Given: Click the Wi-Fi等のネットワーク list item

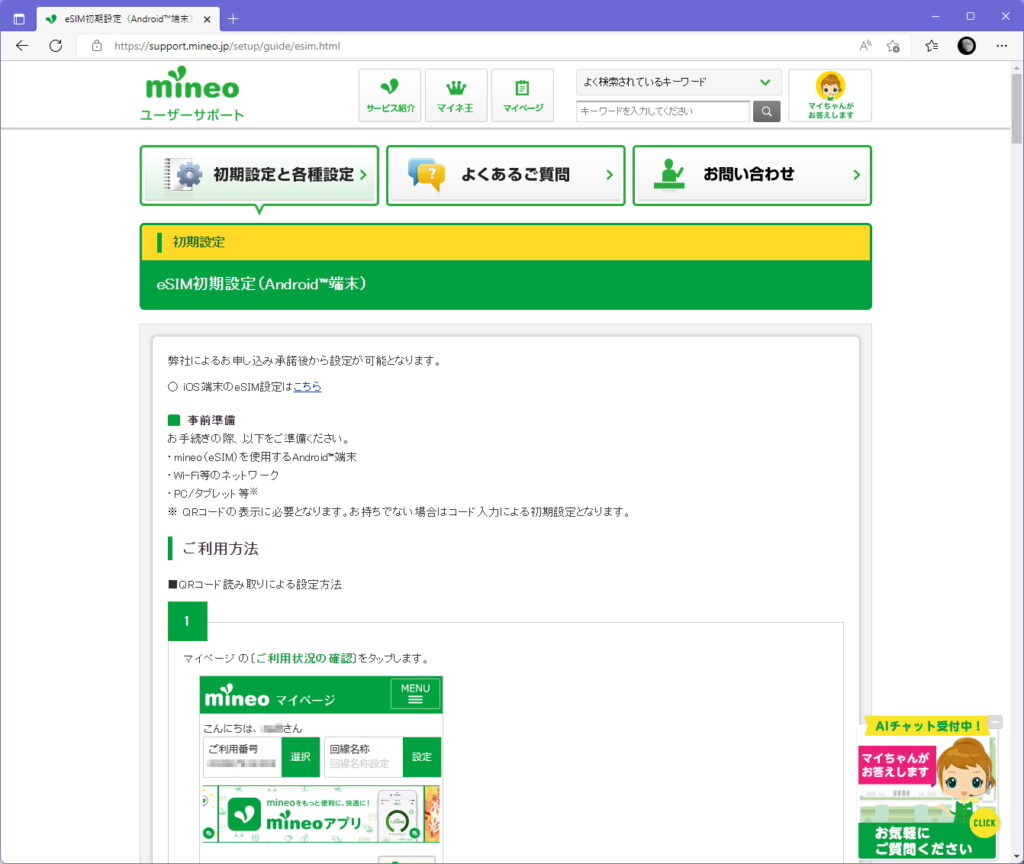Looking at the screenshot, I should [x=223, y=475].
